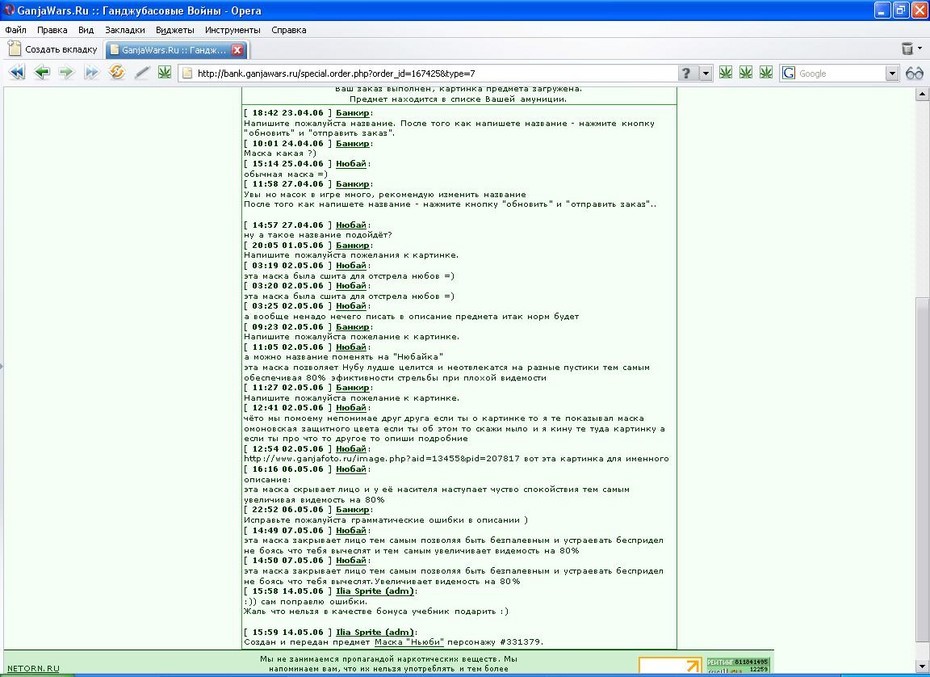Click the vertical scrollbar up arrow
The width and height of the screenshot is (930, 677).
click(x=922, y=94)
